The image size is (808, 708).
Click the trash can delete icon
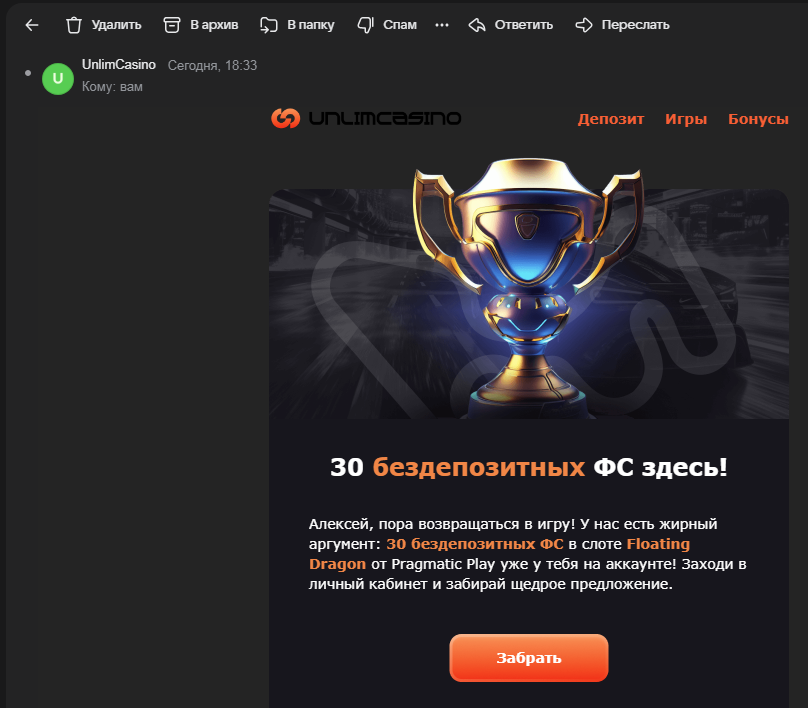click(74, 25)
